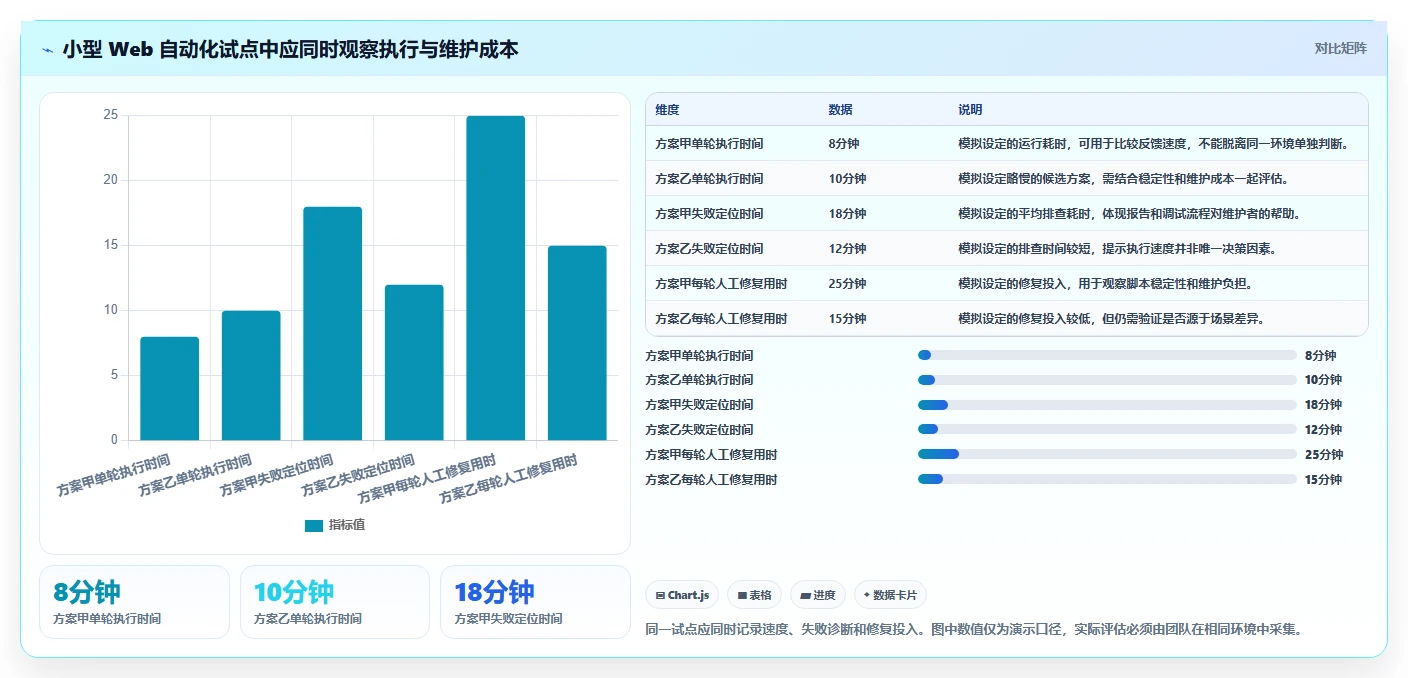Screen dimensions: 1408x678
Task: Click the 维度 column header
Action: click(667, 110)
